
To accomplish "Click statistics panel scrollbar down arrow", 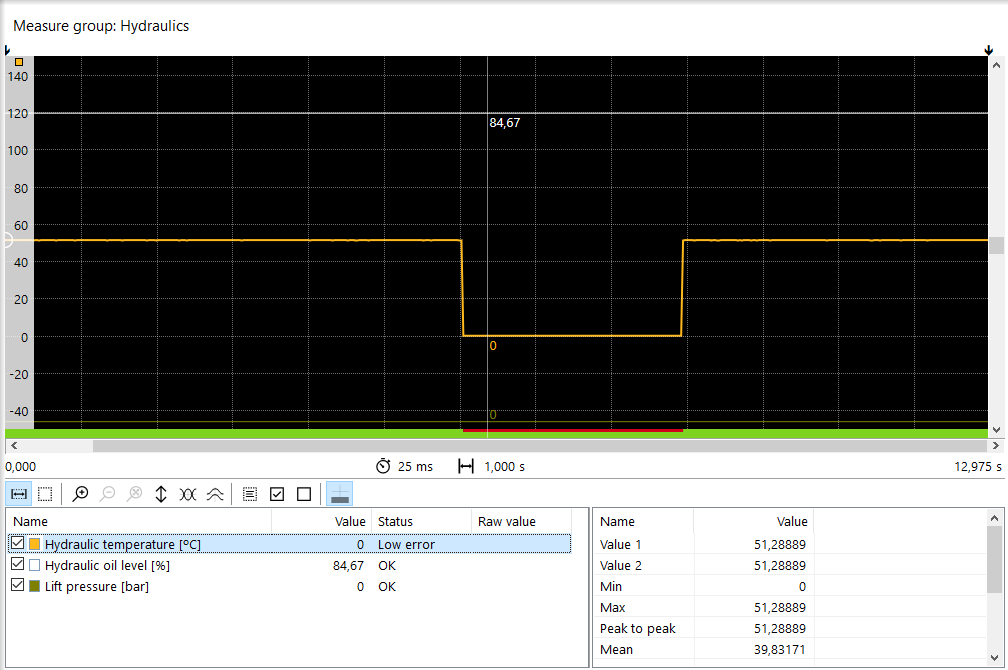I will click(x=994, y=658).
